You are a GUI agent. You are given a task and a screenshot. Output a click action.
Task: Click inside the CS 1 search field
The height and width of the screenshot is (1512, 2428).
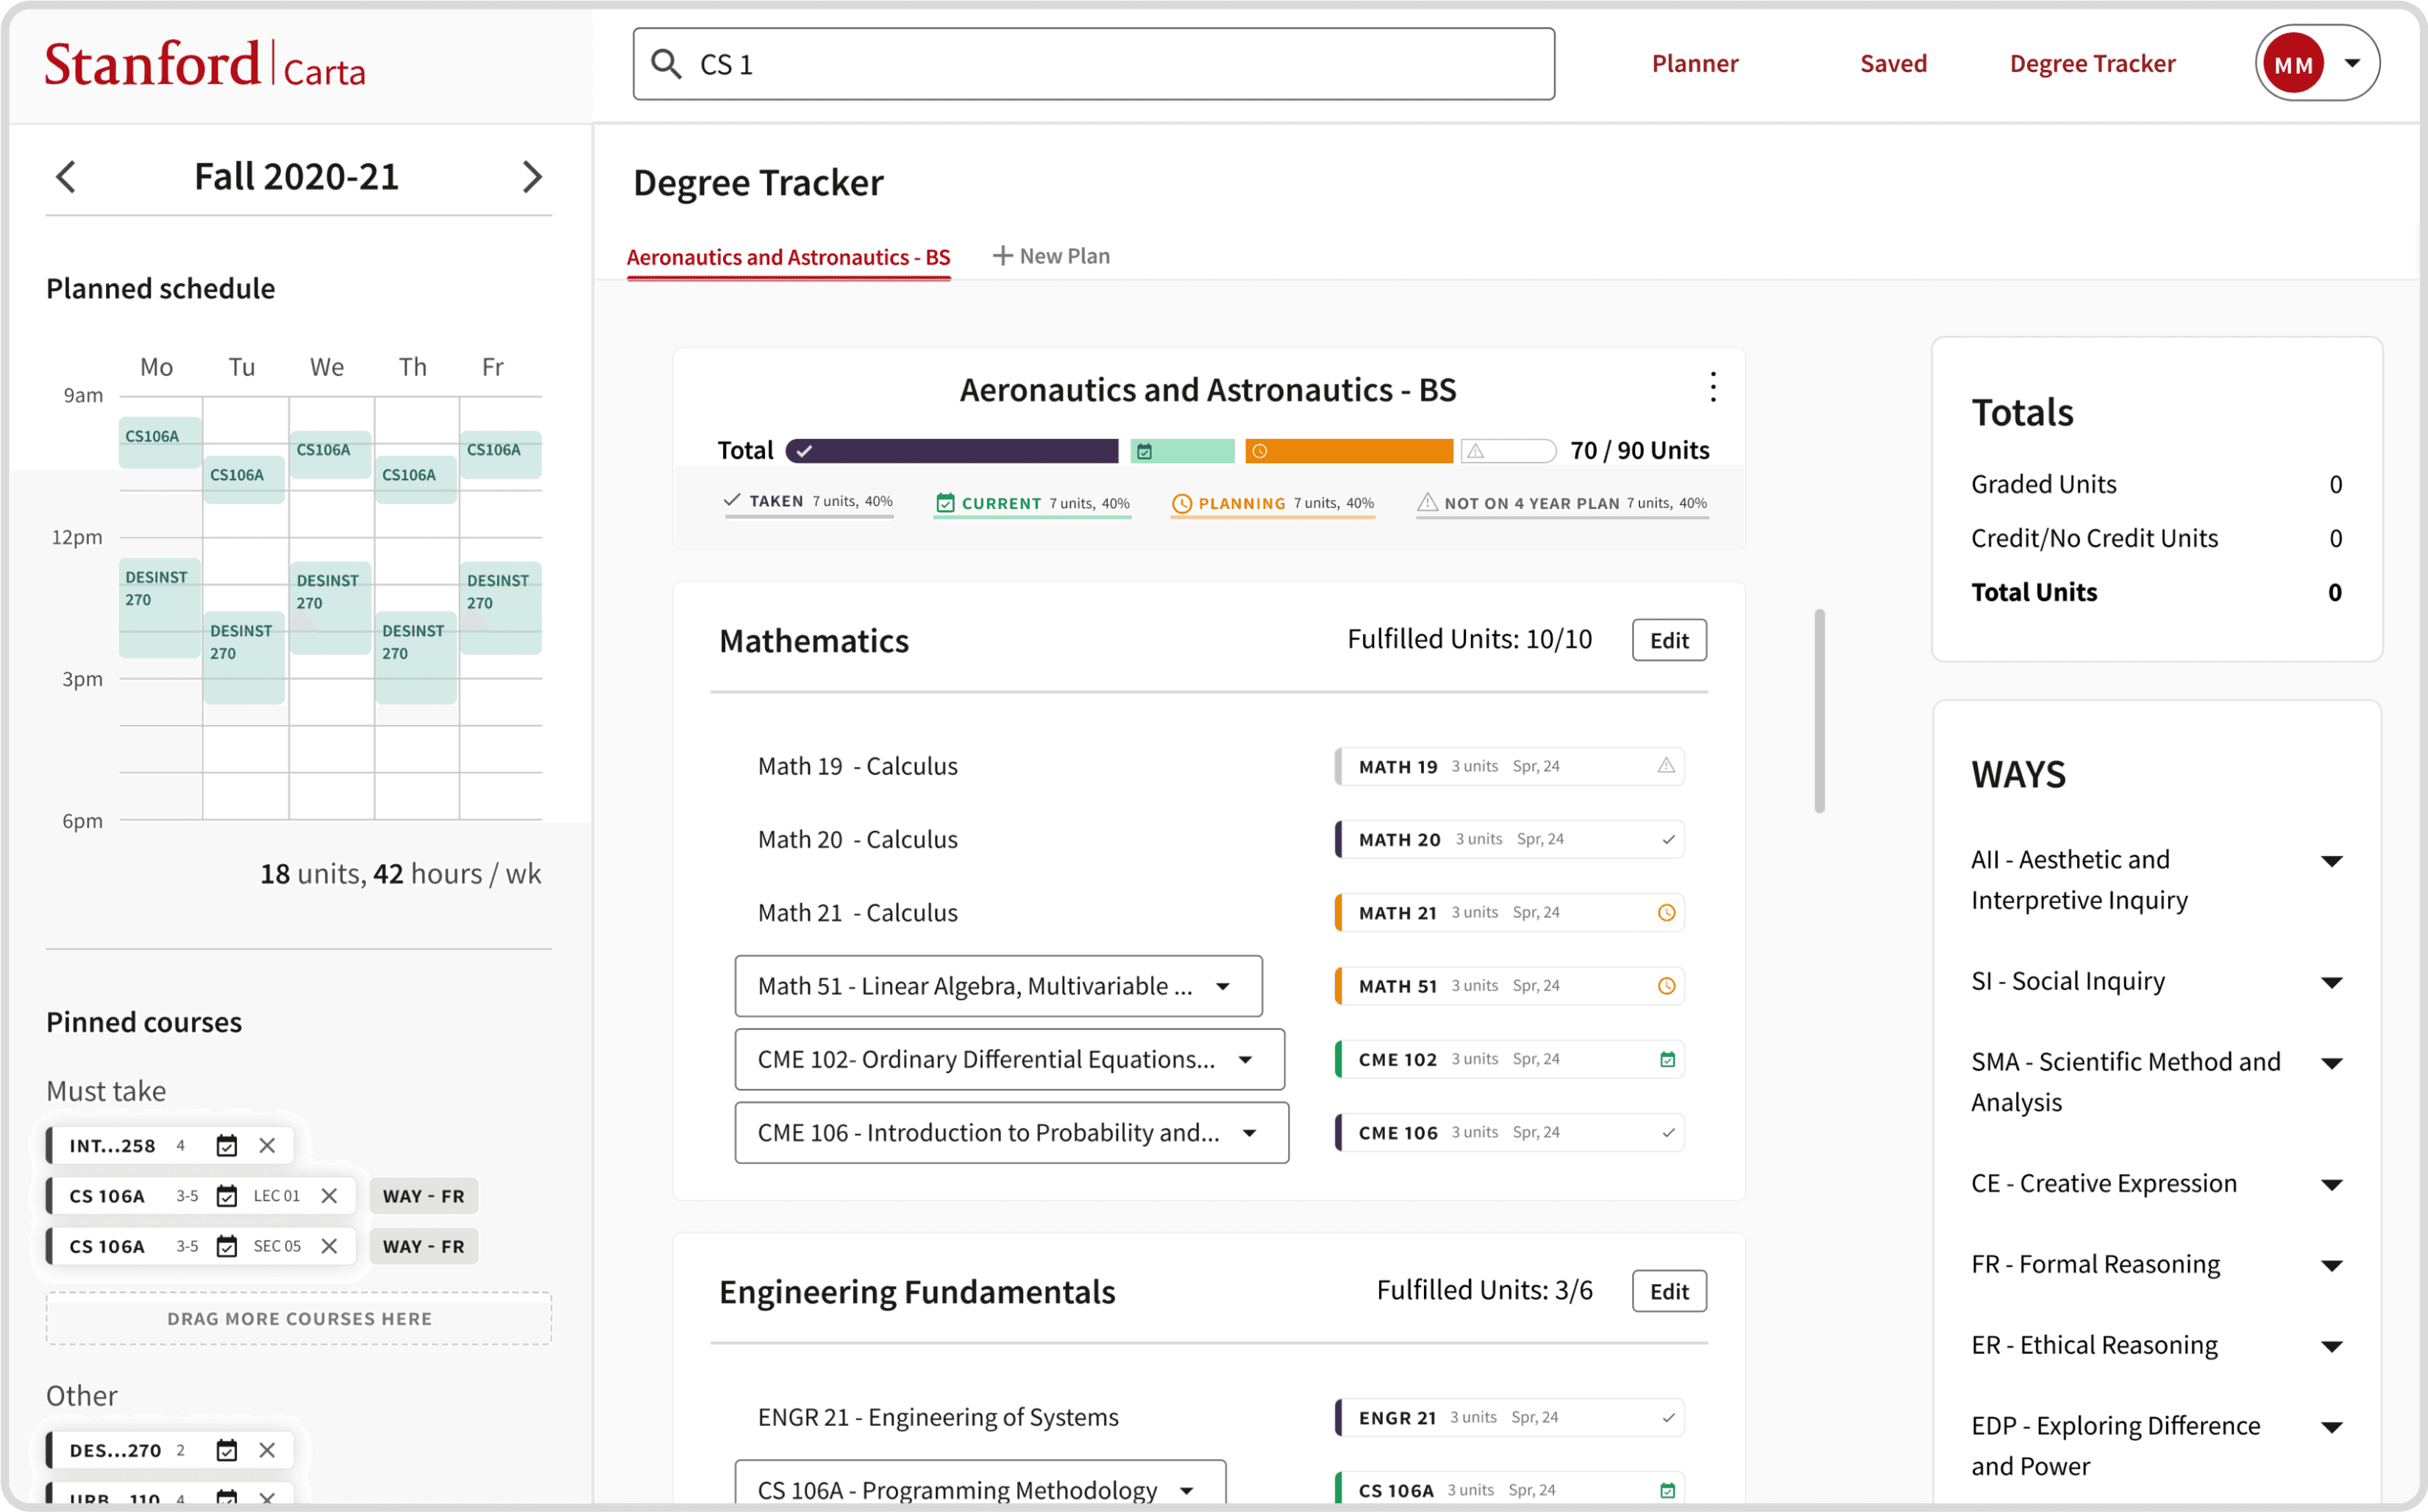[x=1100, y=64]
